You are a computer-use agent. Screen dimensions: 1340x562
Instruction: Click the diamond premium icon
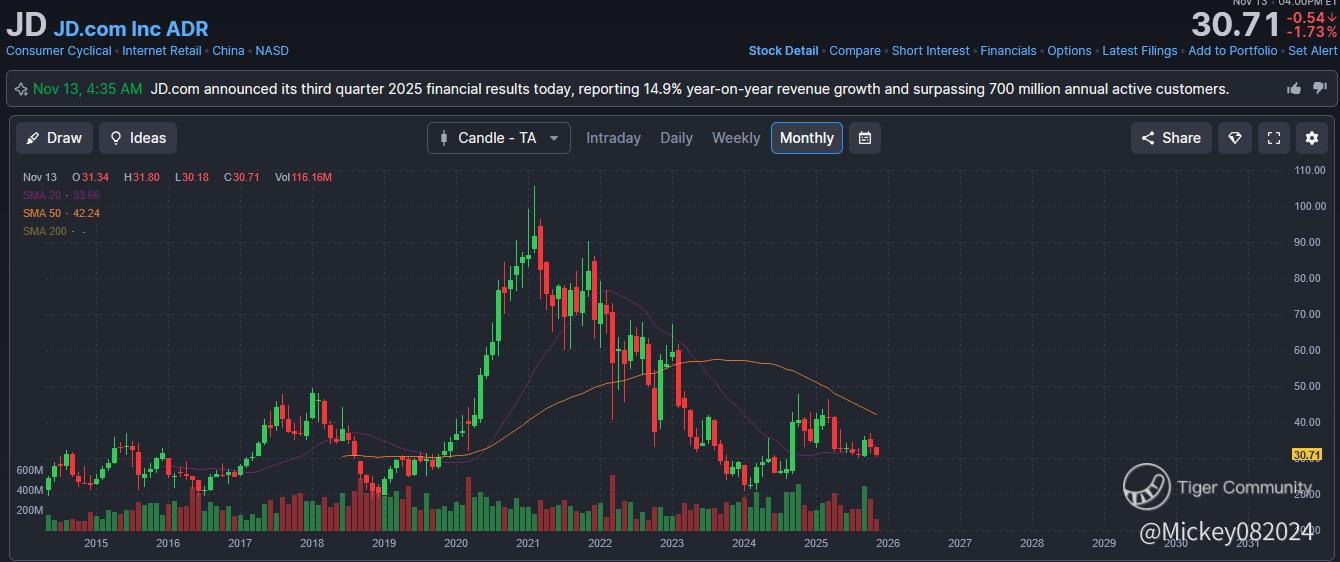click(x=1235, y=138)
